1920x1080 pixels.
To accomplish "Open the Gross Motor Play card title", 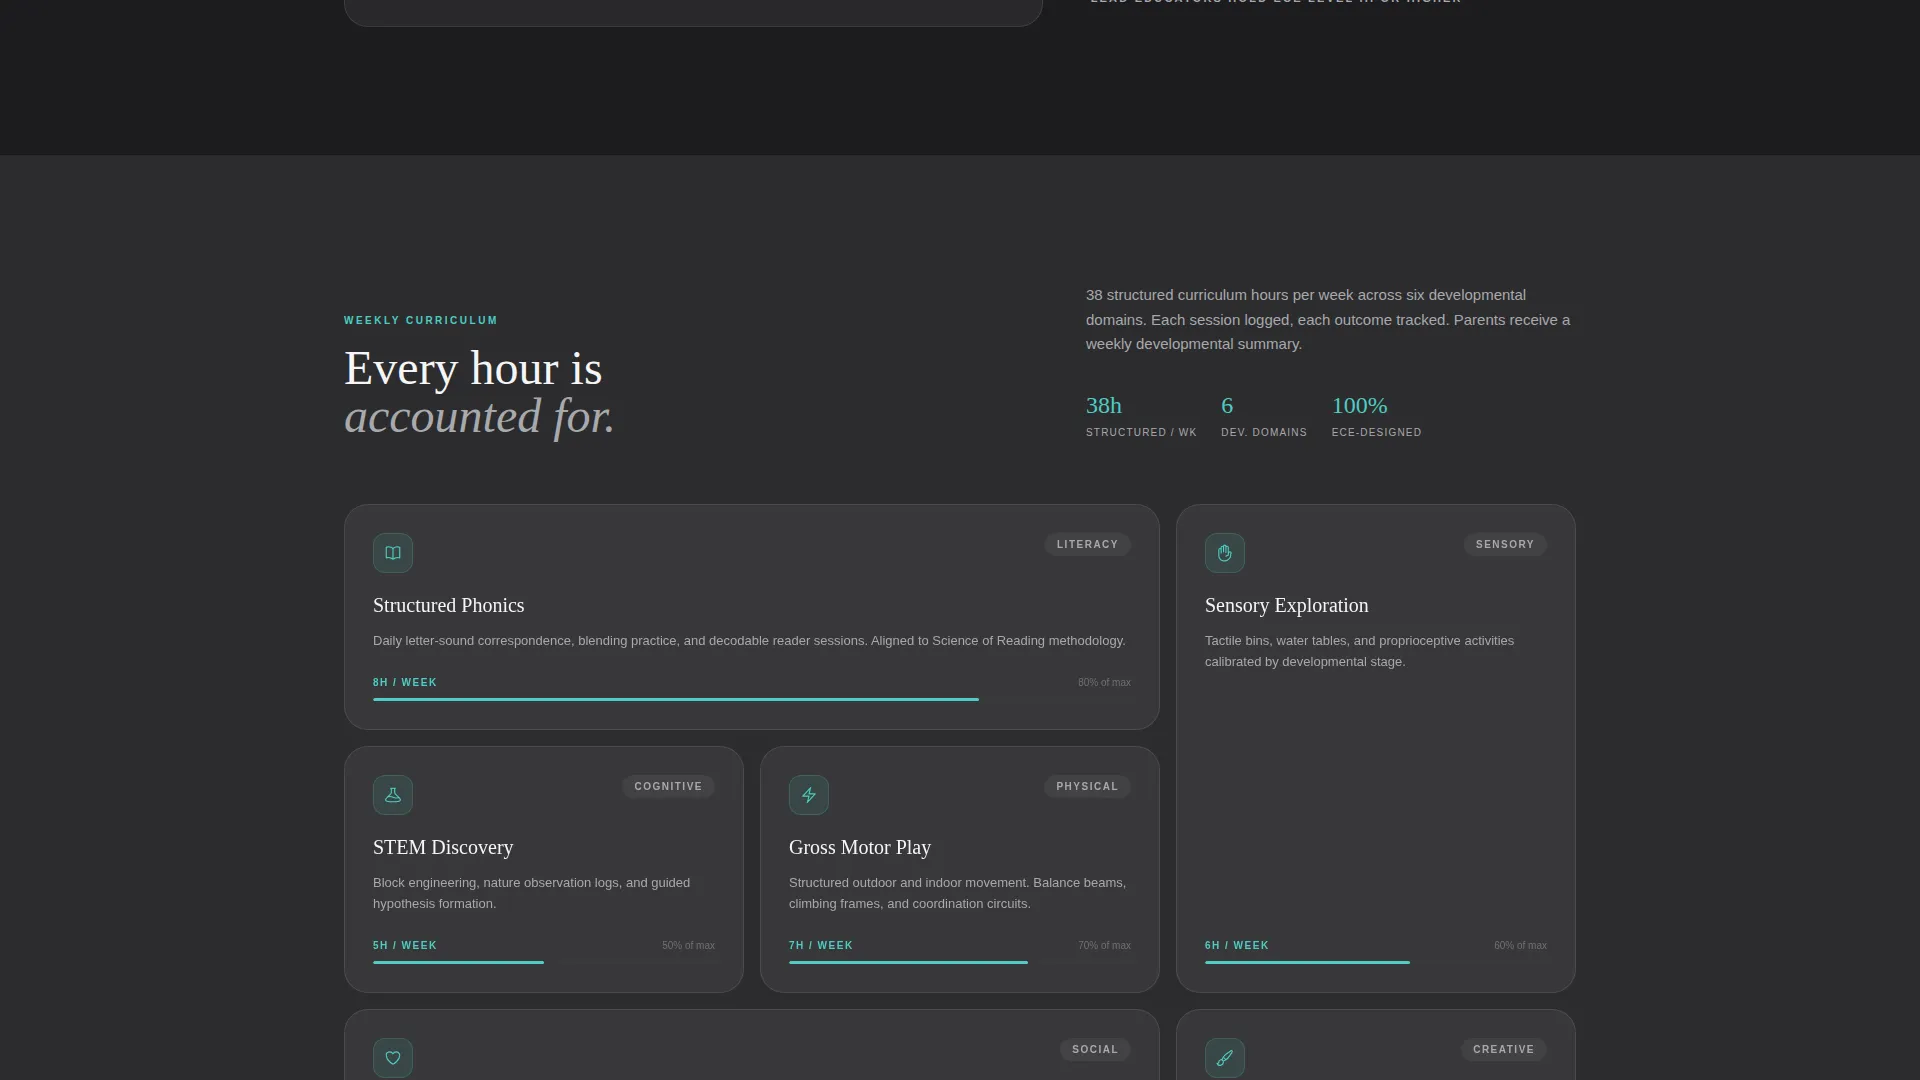I will (860, 848).
